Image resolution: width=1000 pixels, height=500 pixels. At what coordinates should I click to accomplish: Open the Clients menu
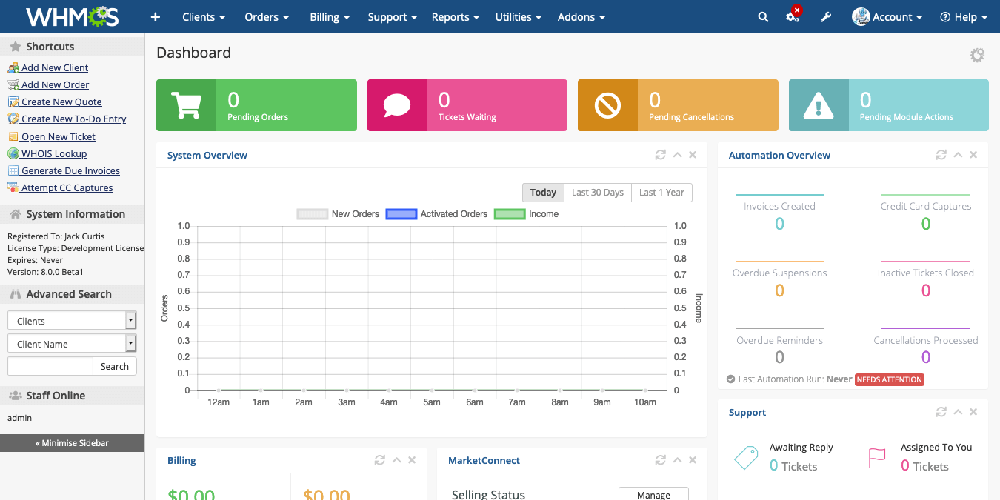click(x=203, y=17)
